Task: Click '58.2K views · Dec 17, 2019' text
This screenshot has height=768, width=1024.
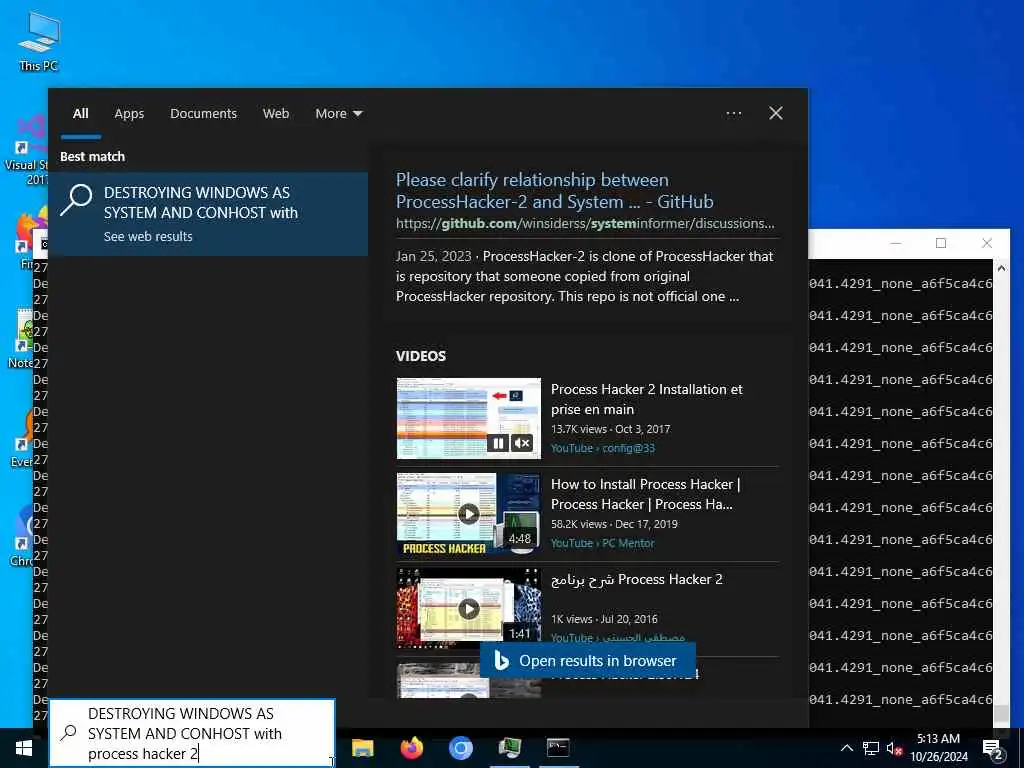Action: click(x=615, y=524)
